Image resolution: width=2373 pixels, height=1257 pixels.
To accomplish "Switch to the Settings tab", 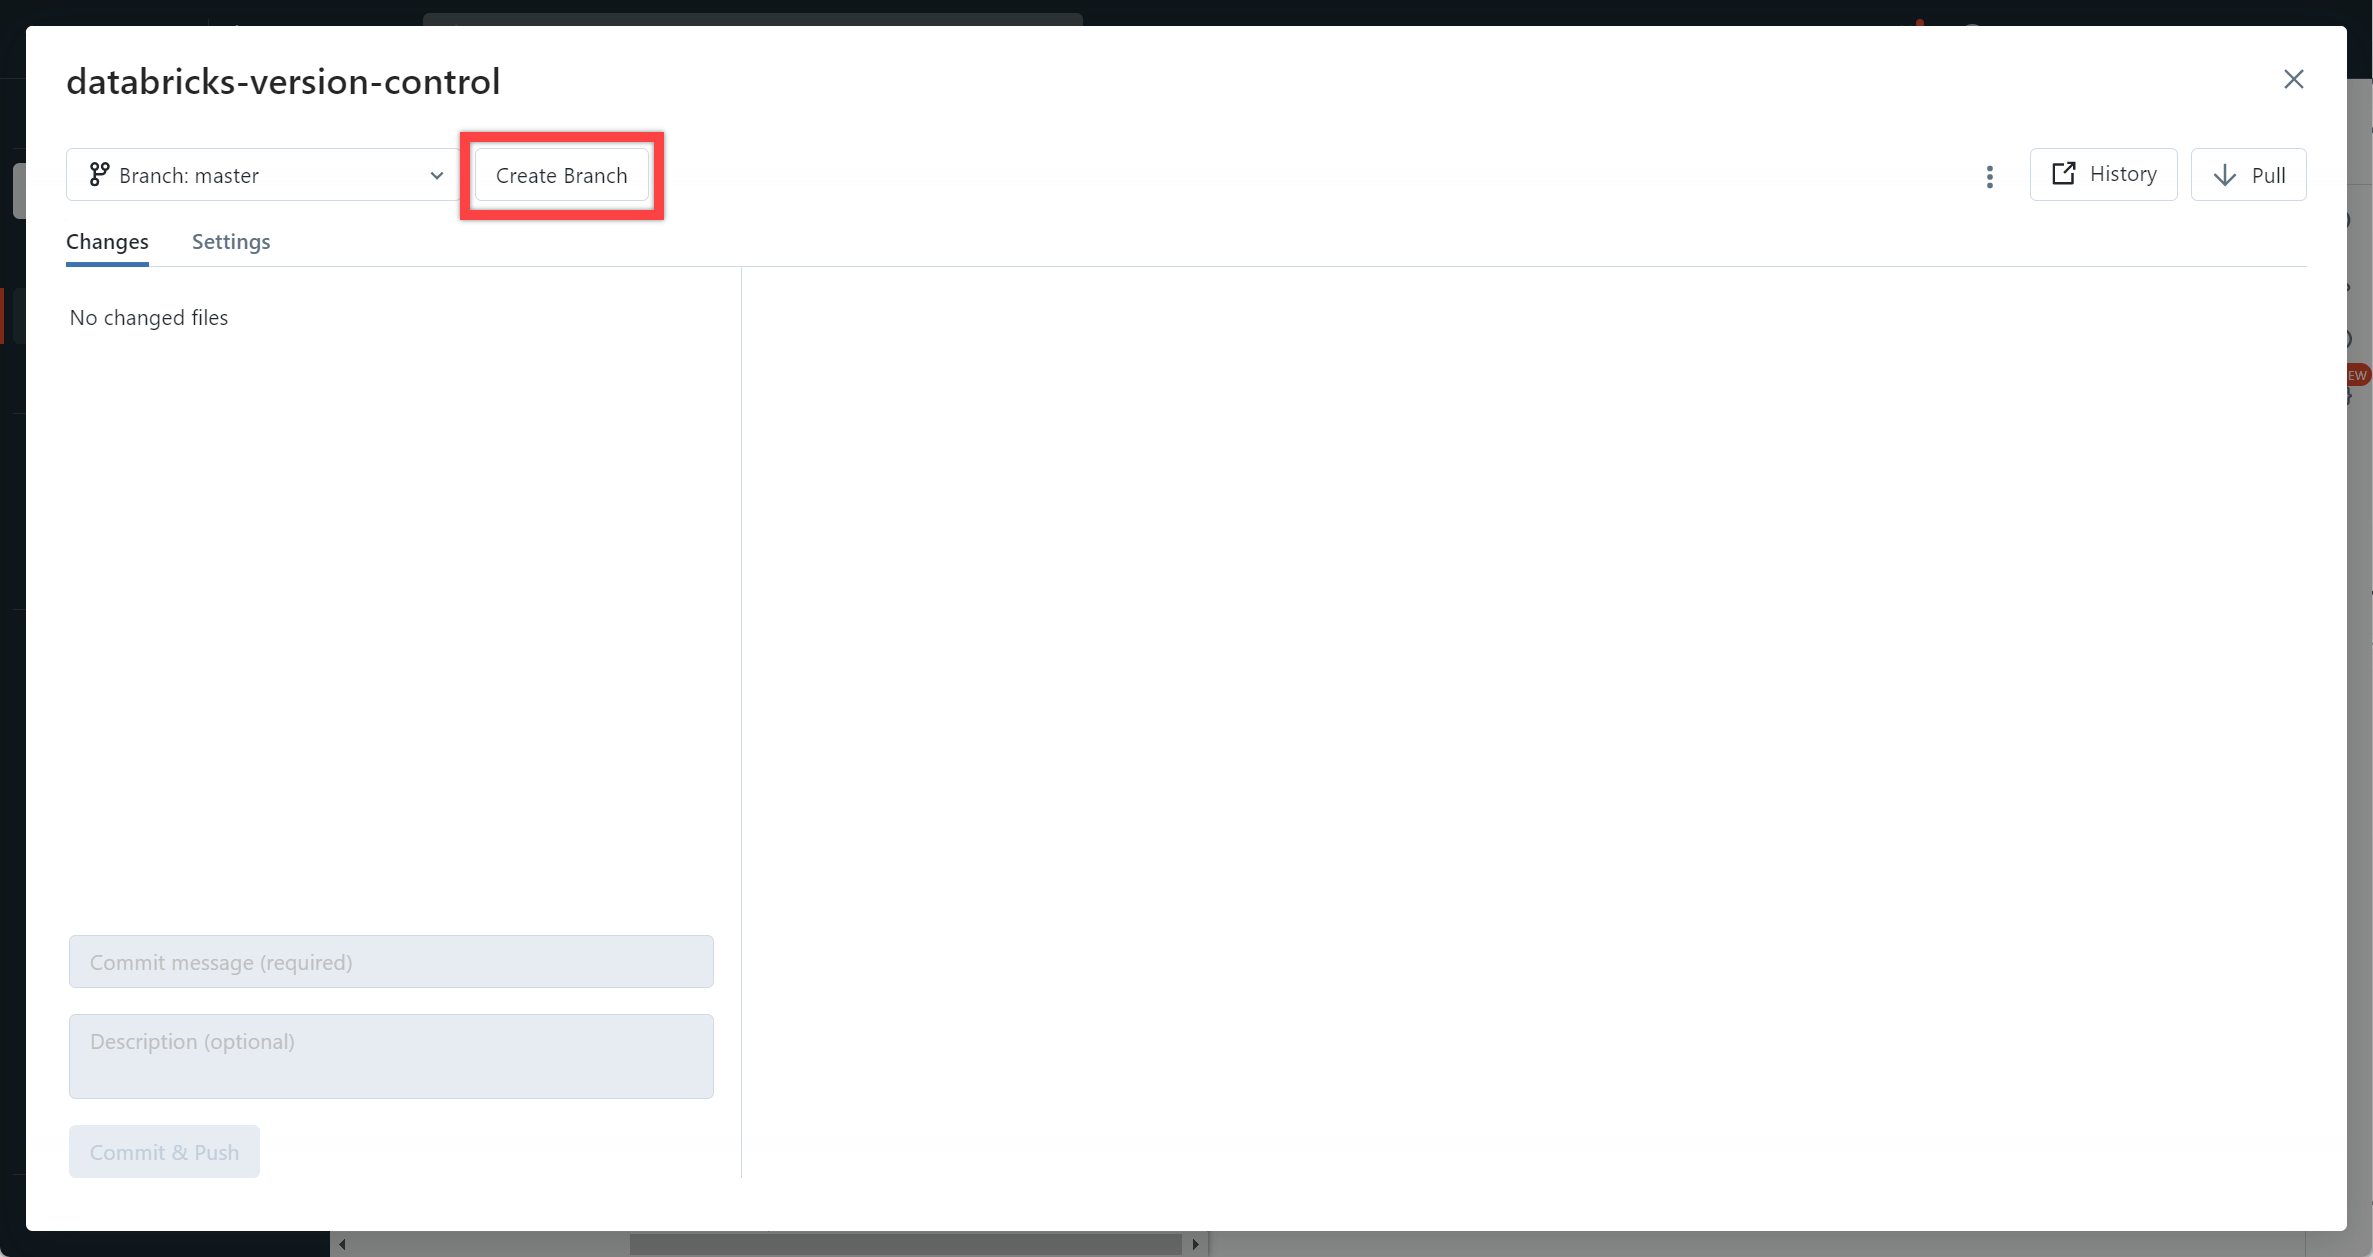I will pos(231,241).
